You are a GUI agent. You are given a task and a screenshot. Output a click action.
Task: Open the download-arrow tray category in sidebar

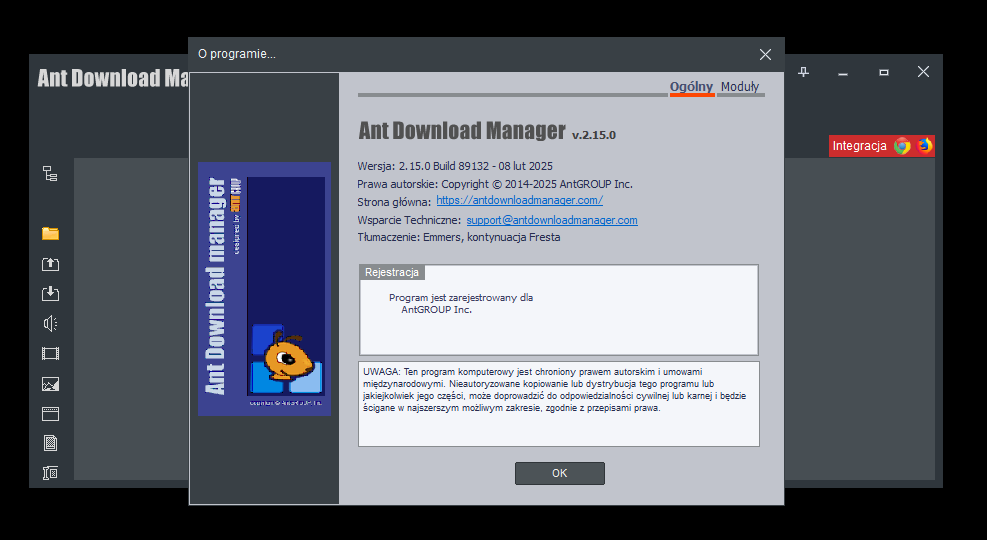pos(50,293)
